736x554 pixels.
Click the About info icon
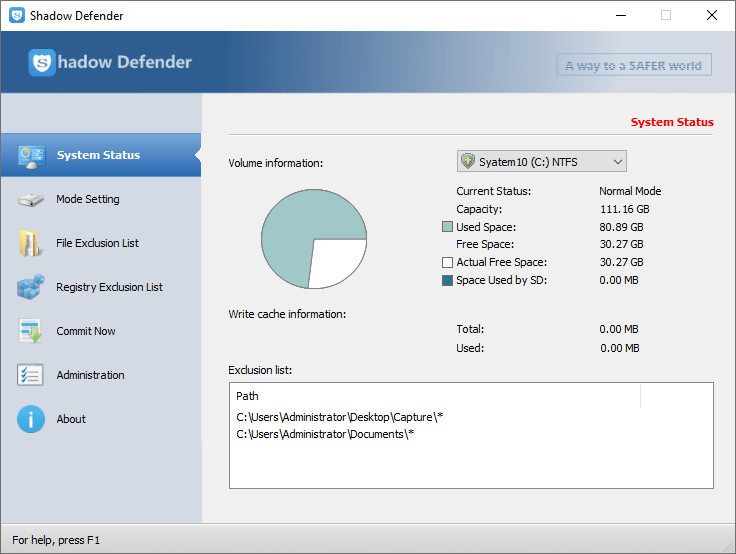[x=31, y=419]
